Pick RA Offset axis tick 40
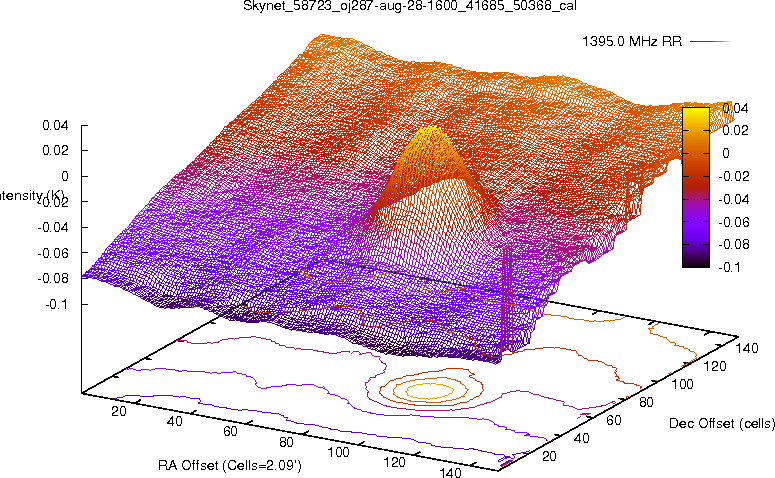 tap(174, 421)
